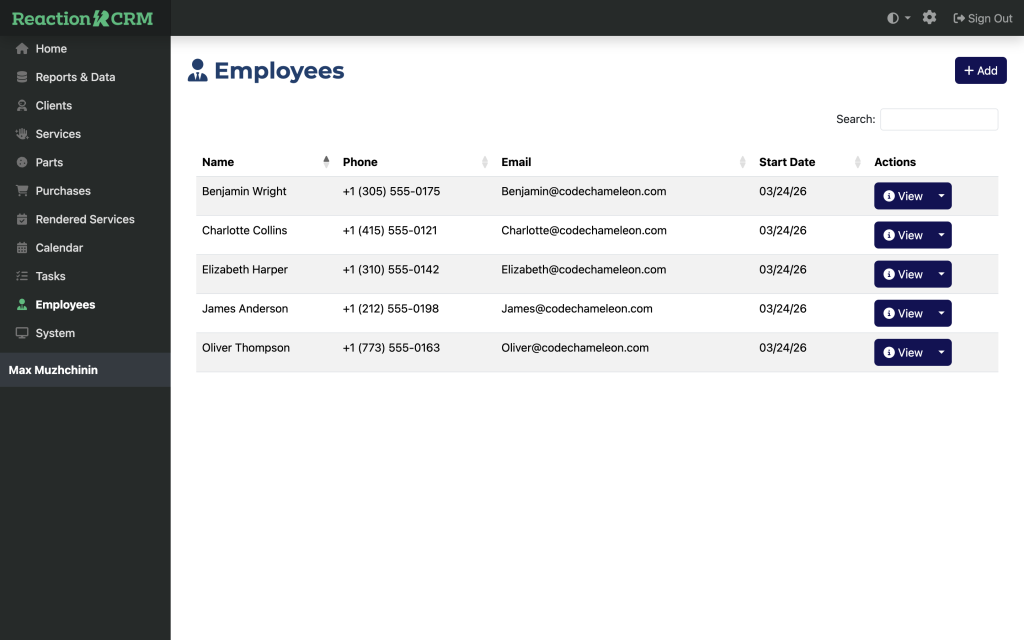Click the System monitor icon in sidebar
This screenshot has height=640, width=1024.
coord(22,333)
